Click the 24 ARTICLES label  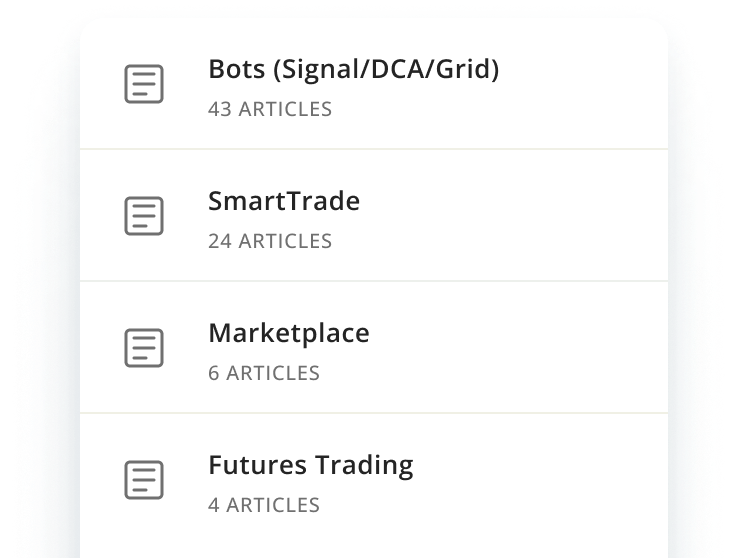tap(270, 241)
